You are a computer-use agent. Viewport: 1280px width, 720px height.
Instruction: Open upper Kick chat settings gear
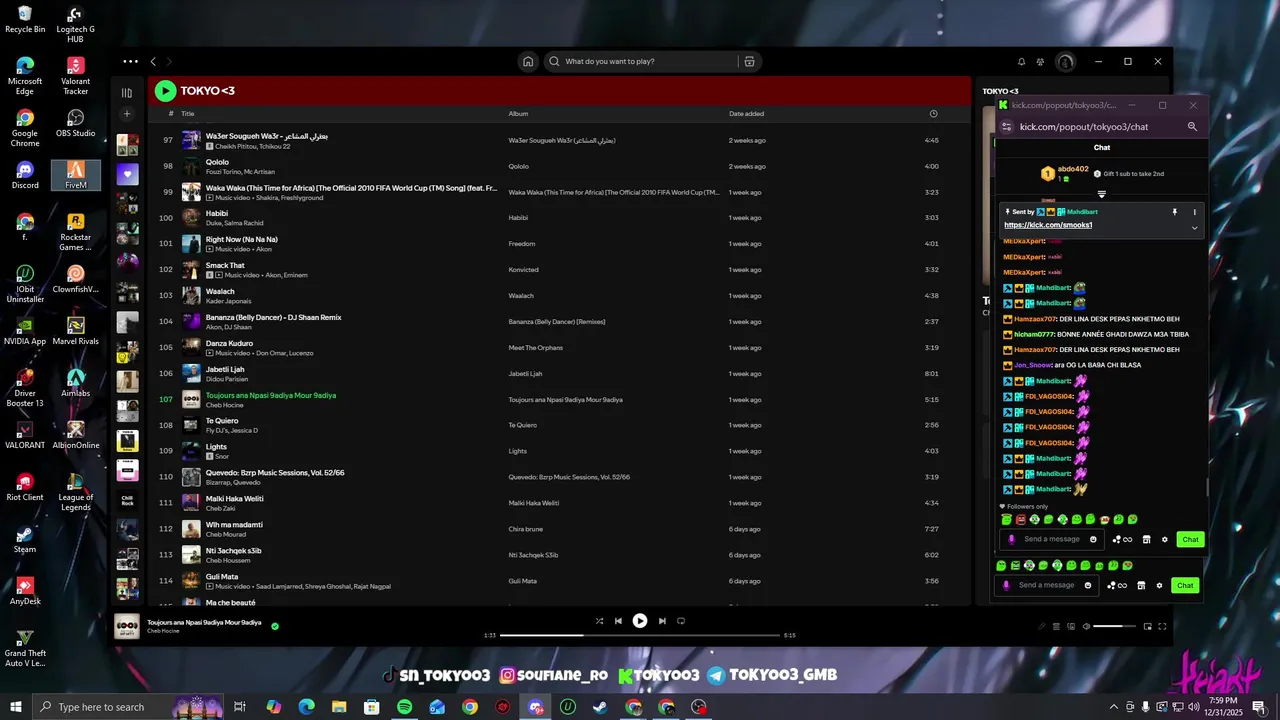click(1164, 539)
